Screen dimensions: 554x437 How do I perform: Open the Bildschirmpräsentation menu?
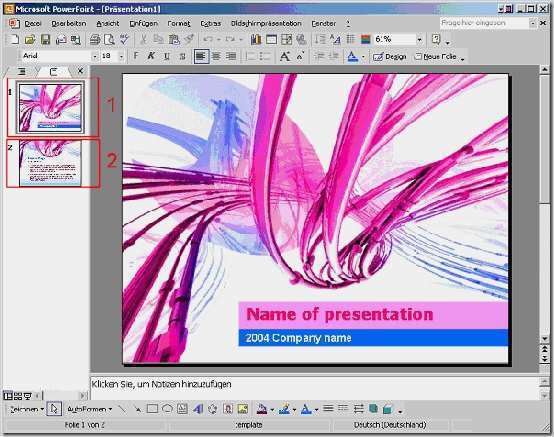coord(266,23)
